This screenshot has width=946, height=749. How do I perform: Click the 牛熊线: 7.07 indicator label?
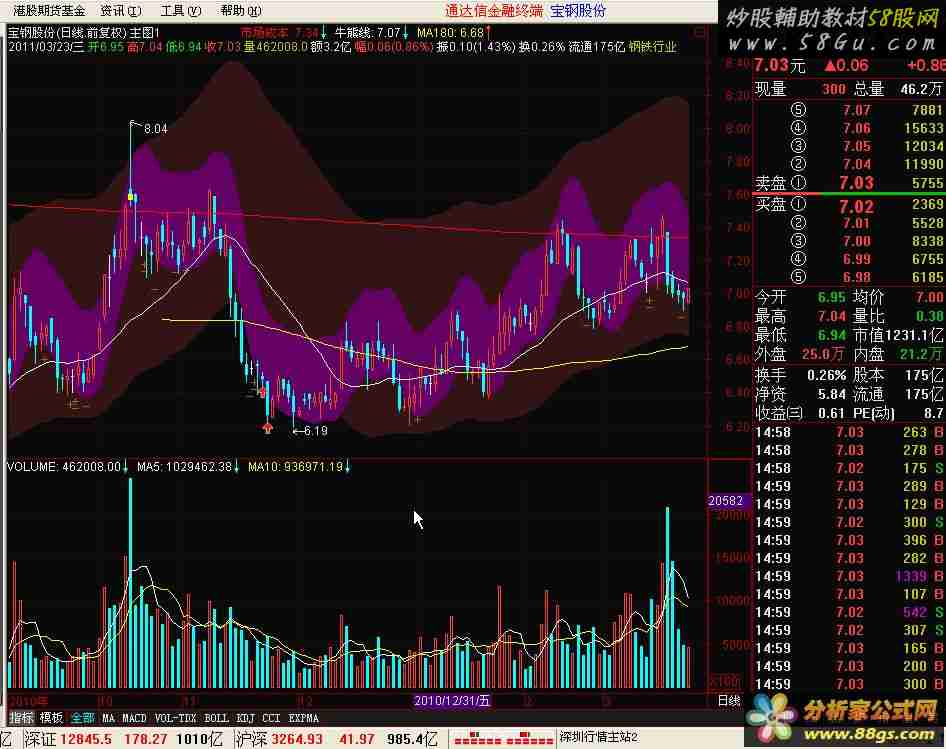368,33
